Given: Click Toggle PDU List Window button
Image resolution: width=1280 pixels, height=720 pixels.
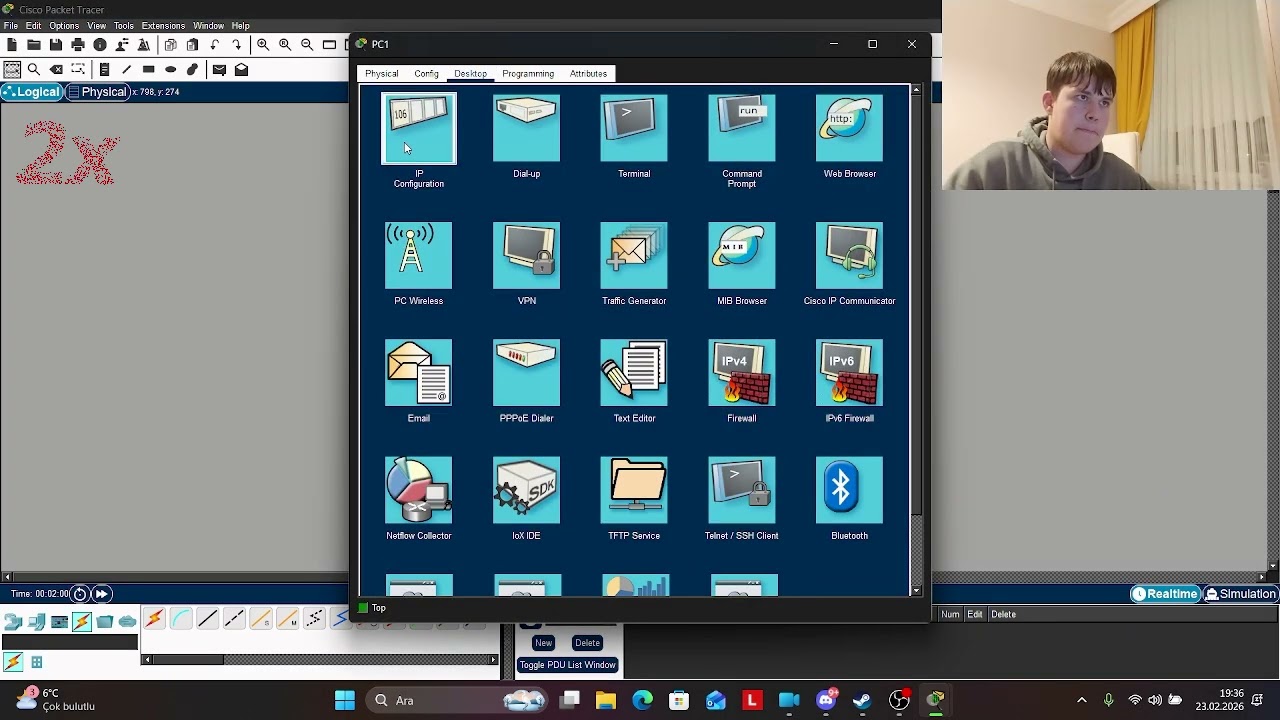Looking at the screenshot, I should 567,665.
